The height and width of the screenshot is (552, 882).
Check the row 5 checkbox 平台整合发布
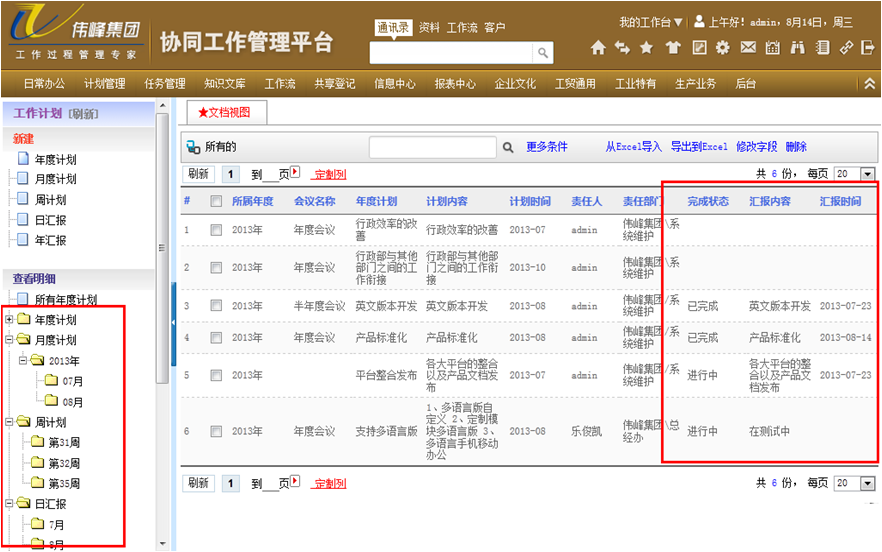coord(216,375)
